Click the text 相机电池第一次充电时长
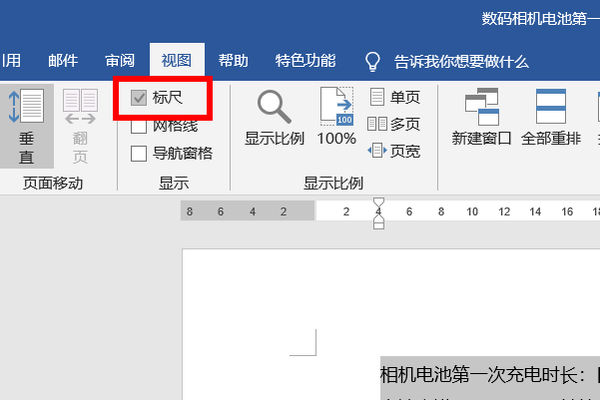Image resolution: width=600 pixels, height=400 pixels. pyautogui.click(x=481, y=374)
